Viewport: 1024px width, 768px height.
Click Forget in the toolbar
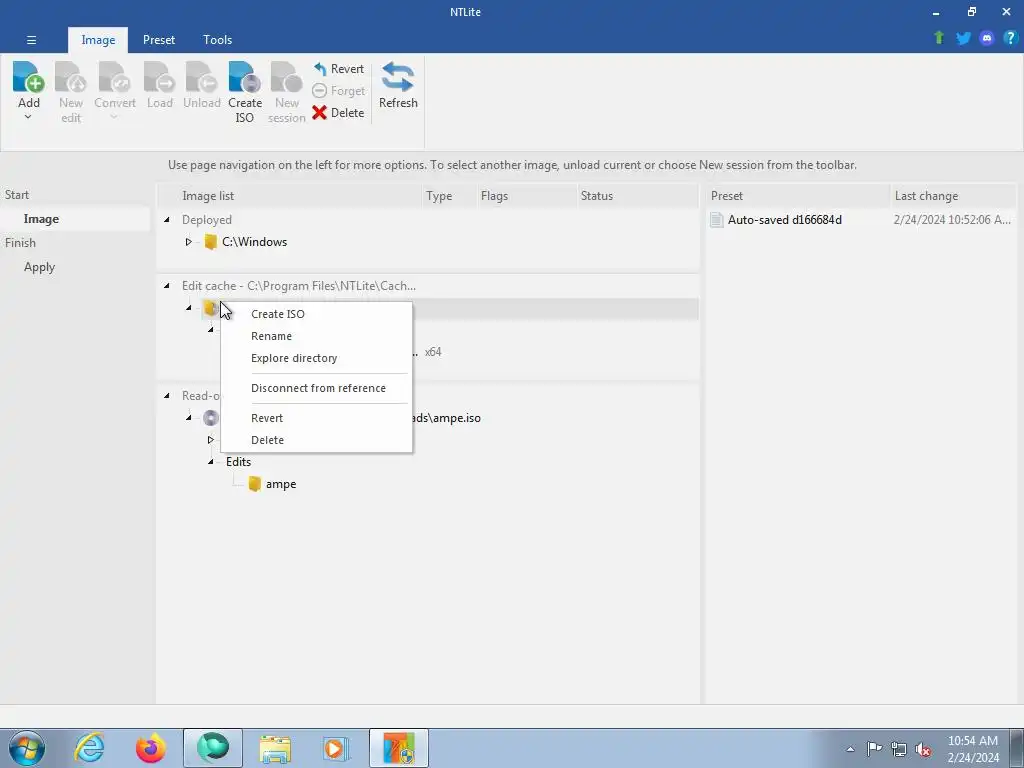(338, 91)
